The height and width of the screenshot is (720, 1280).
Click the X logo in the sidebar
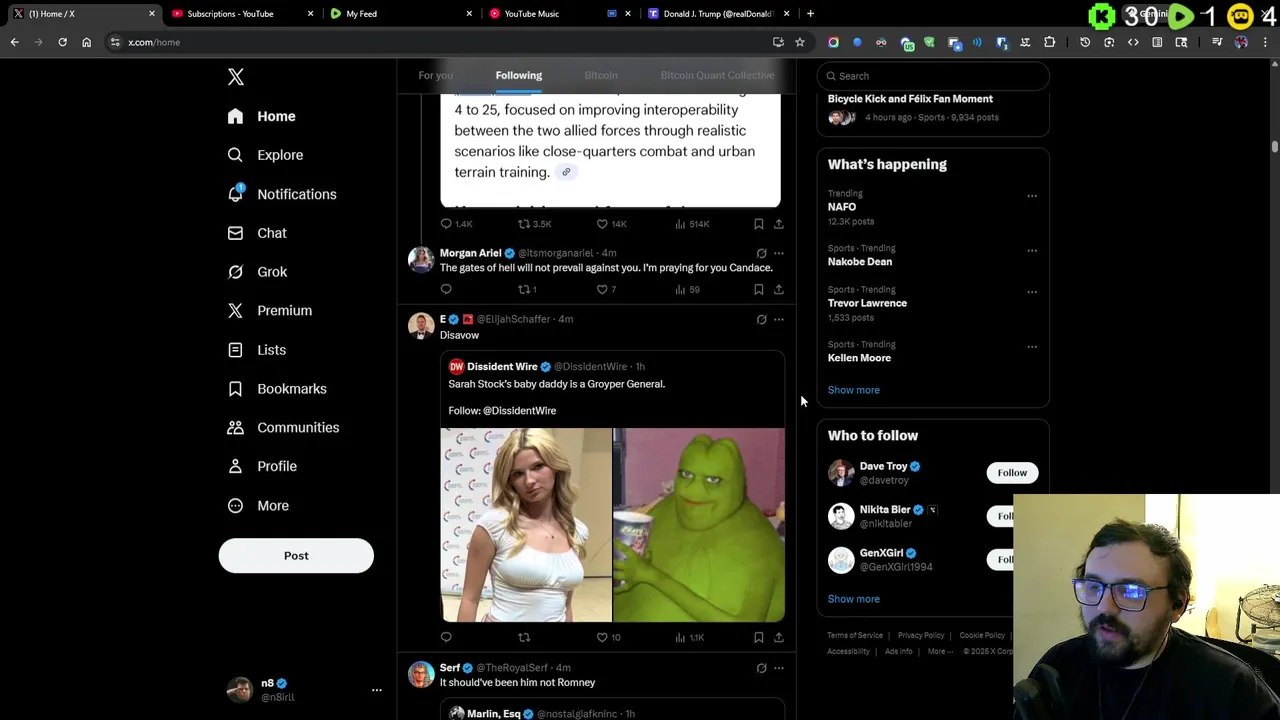(x=236, y=77)
